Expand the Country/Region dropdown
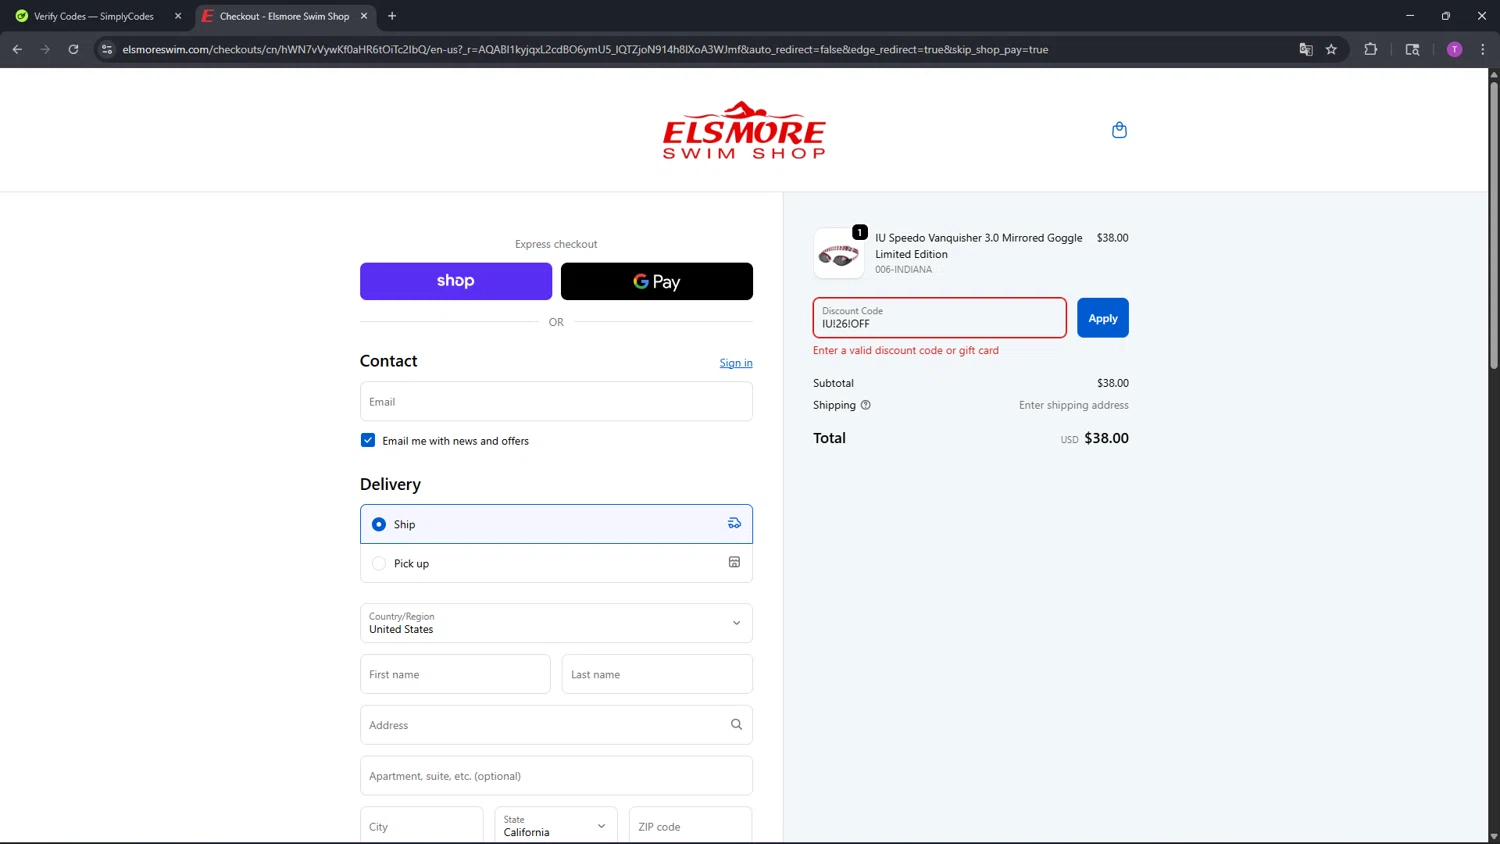The height and width of the screenshot is (844, 1500). pos(556,623)
